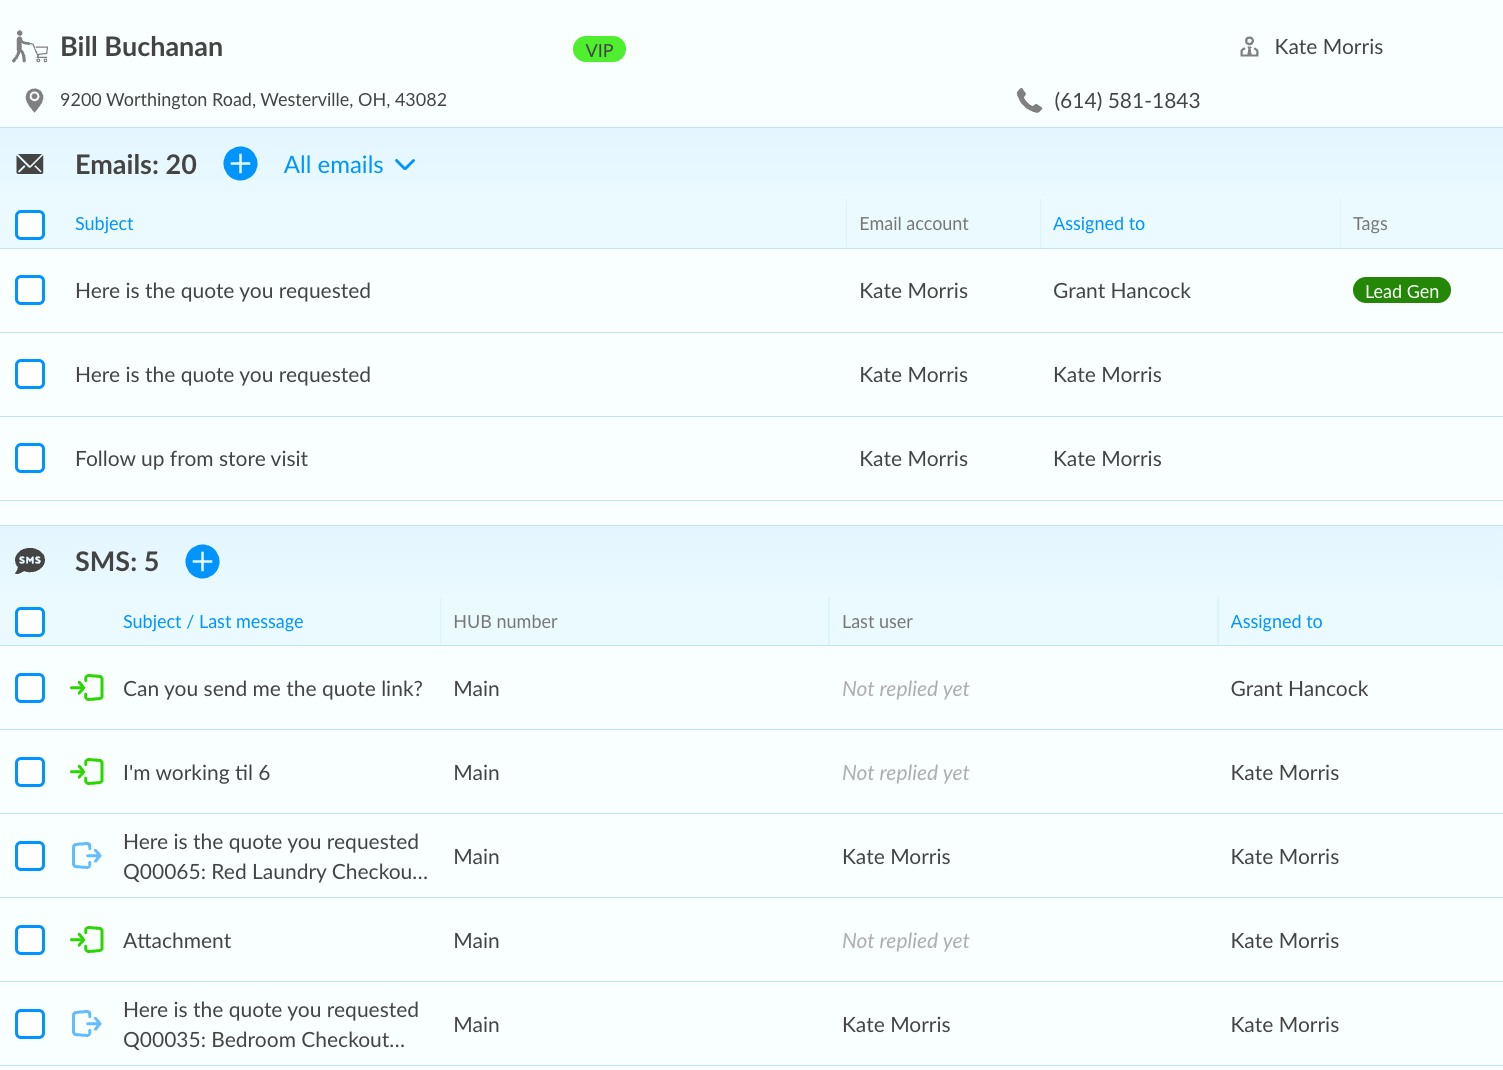
Task: Click the SMS speech bubble icon
Action: coord(30,561)
